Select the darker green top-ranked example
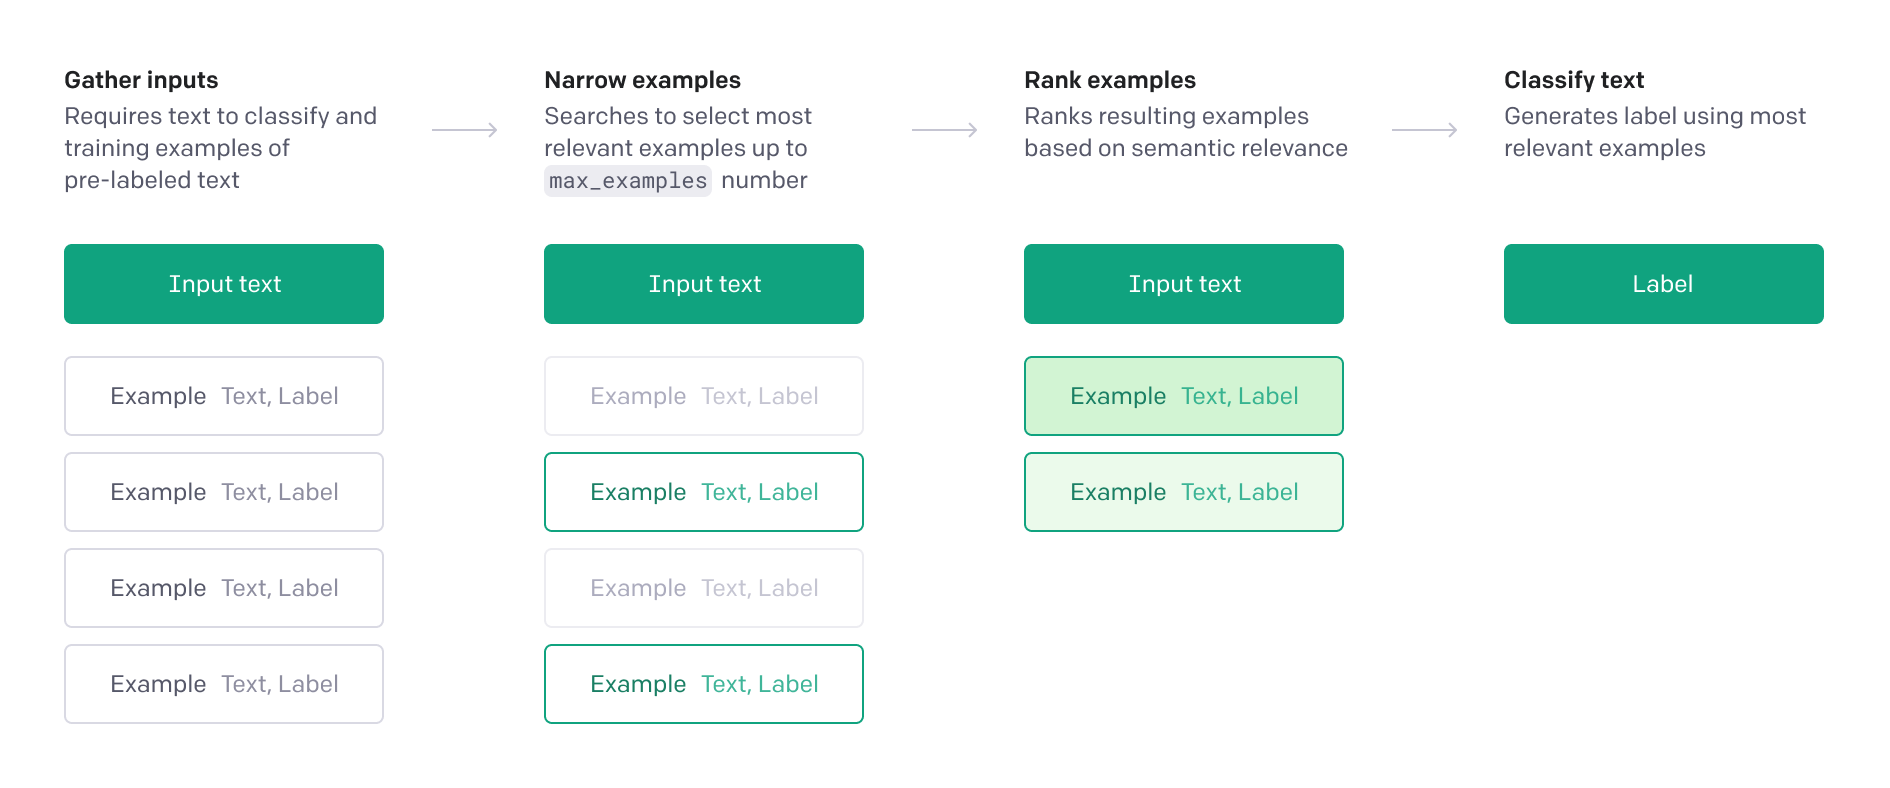The width and height of the screenshot is (1890, 788). (x=1184, y=396)
